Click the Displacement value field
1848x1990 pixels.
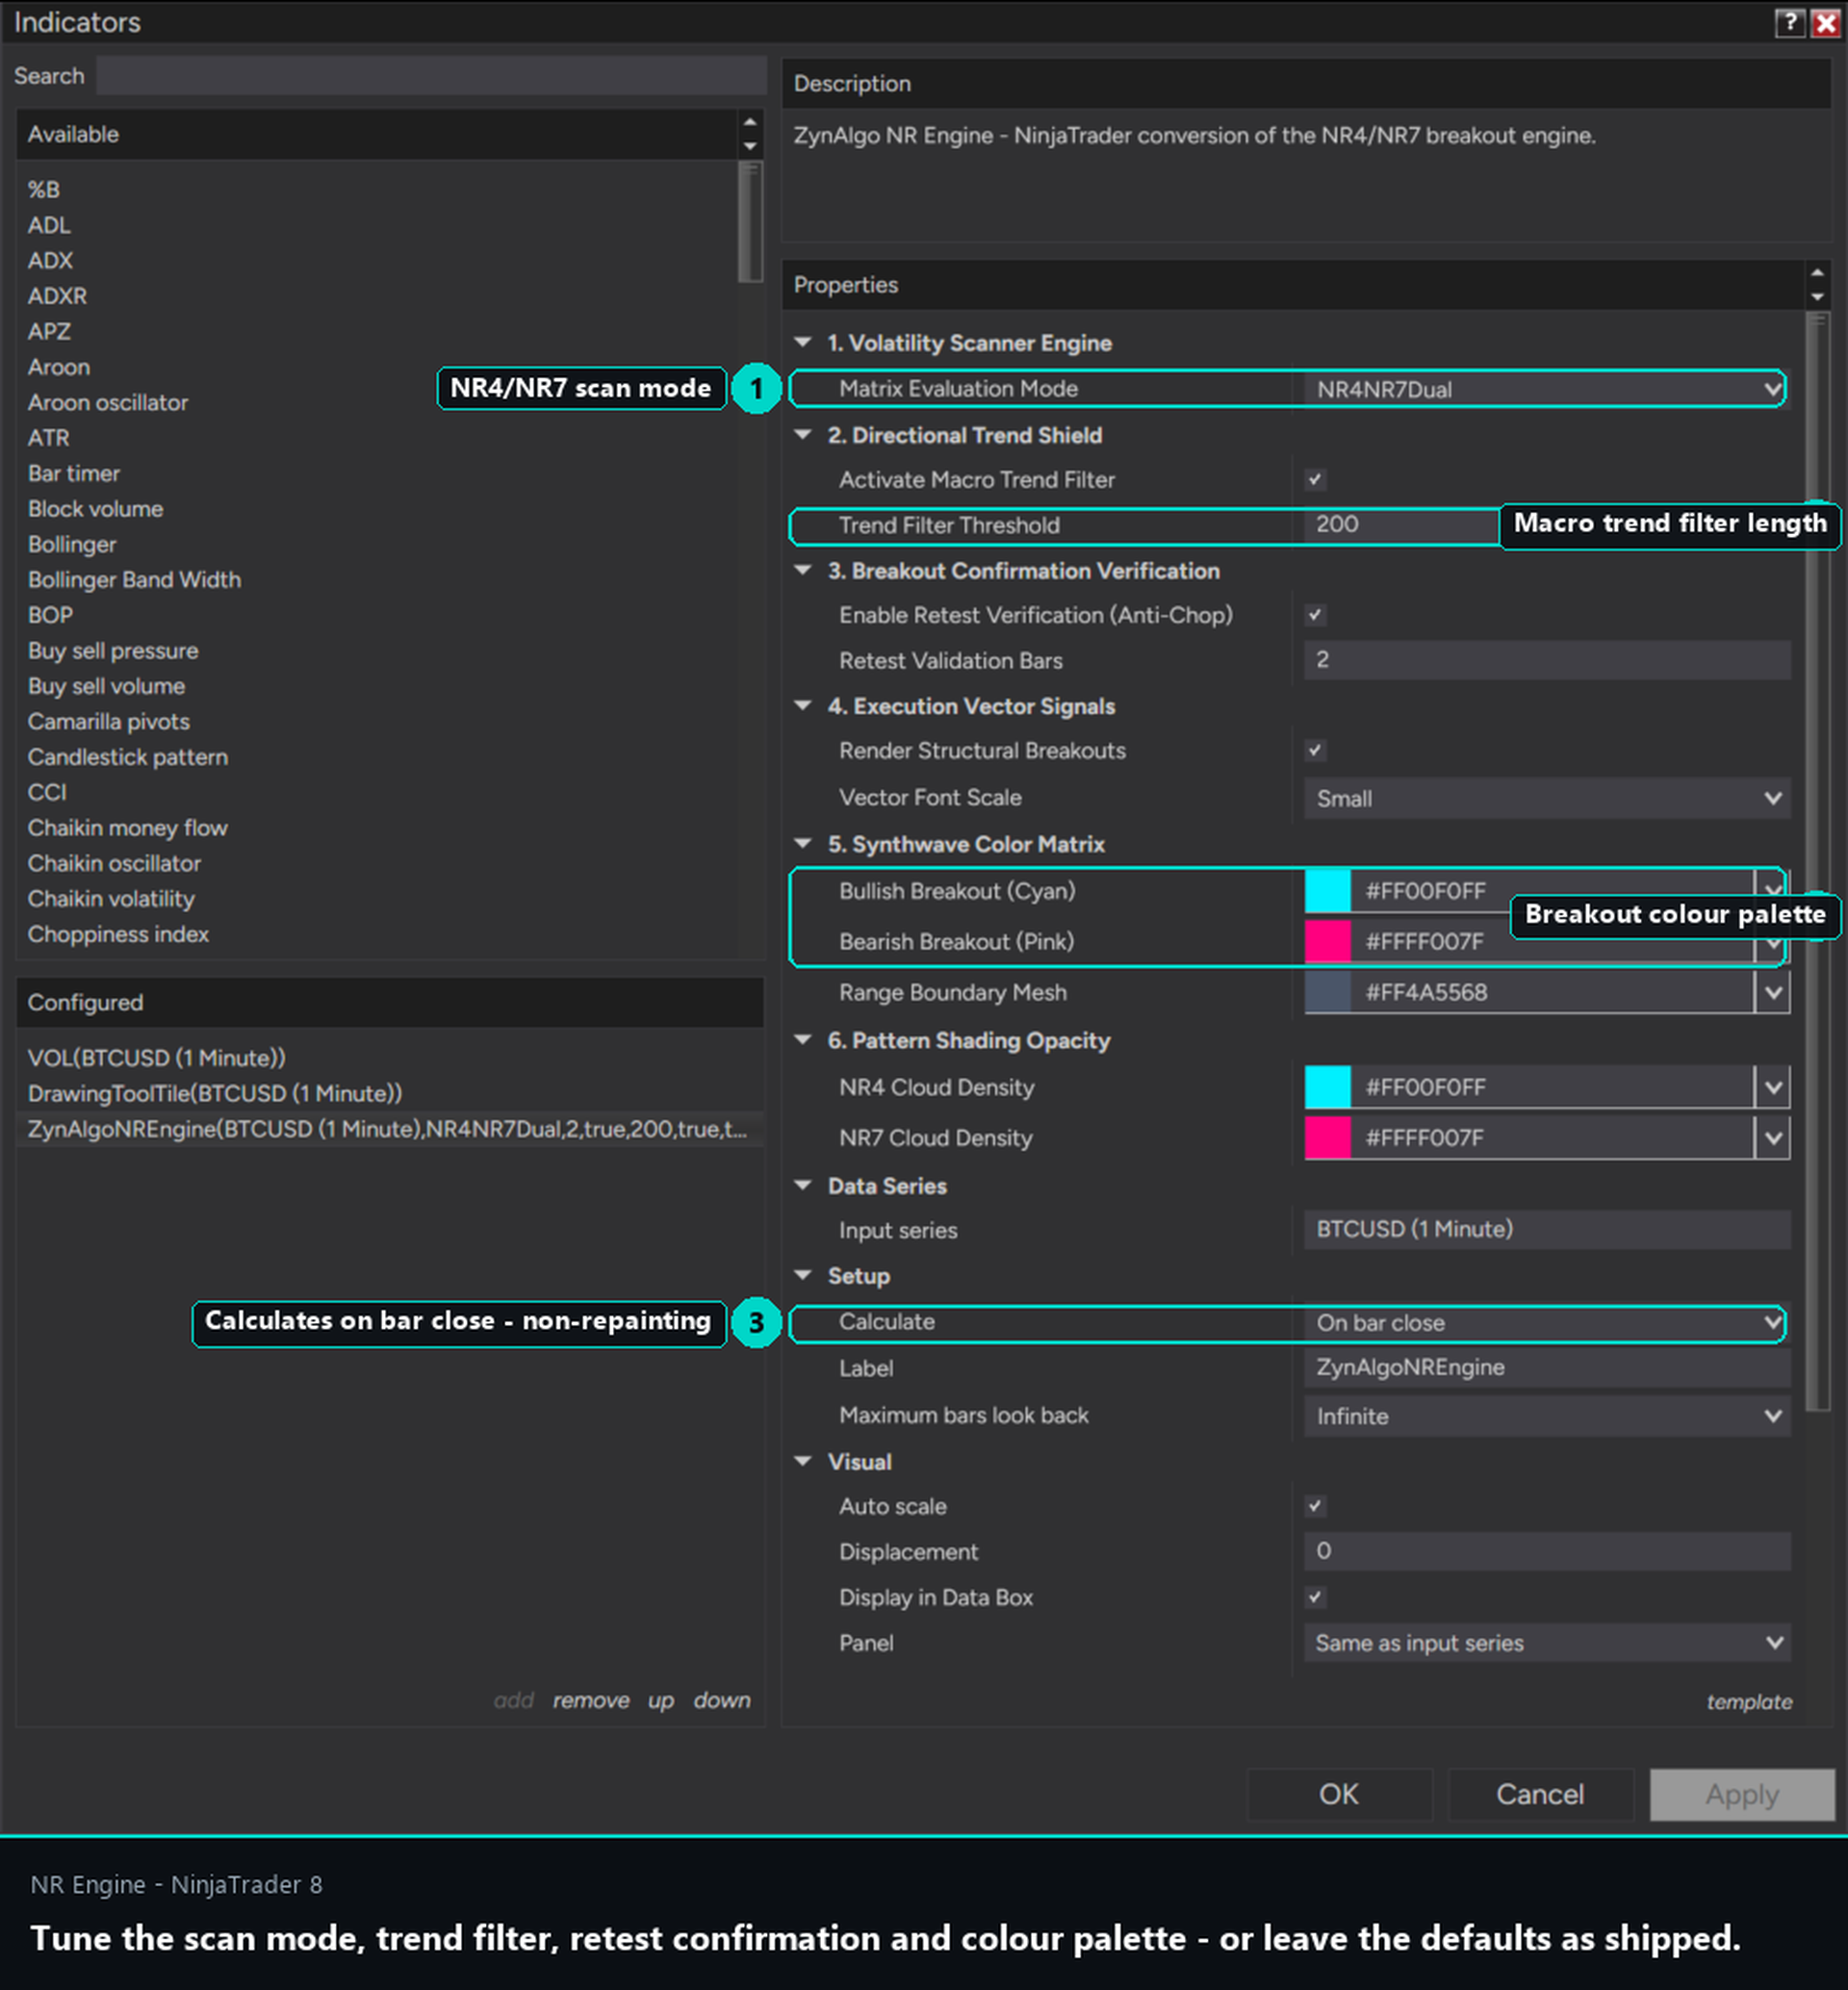coord(1546,1551)
